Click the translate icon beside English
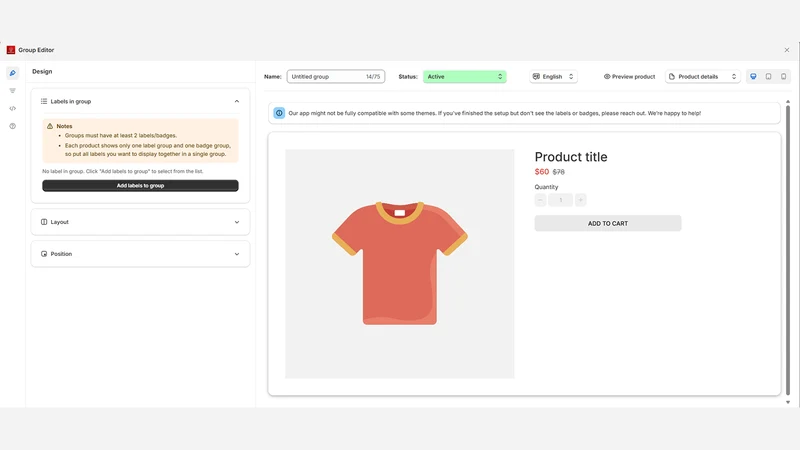 [536, 77]
